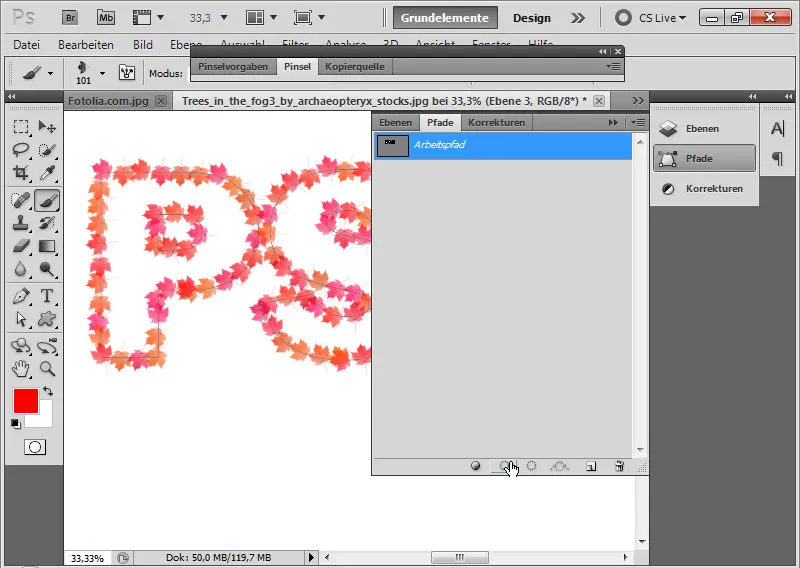Select the Path Selection tool

pos(21,319)
